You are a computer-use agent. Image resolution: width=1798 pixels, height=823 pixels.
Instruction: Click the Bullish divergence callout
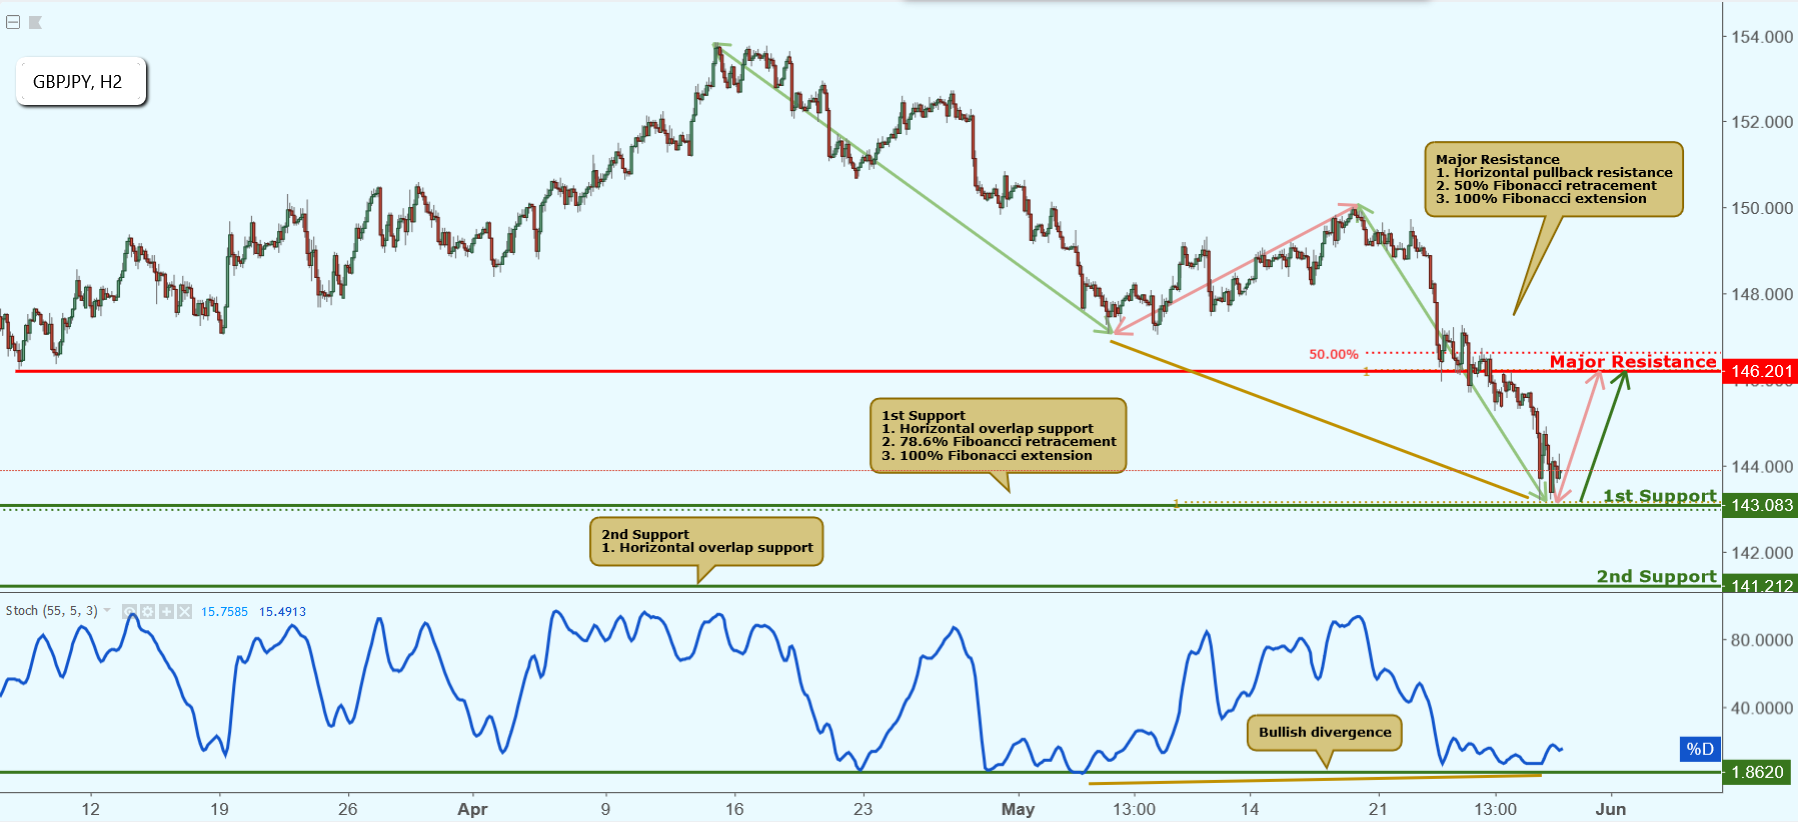click(x=1325, y=732)
